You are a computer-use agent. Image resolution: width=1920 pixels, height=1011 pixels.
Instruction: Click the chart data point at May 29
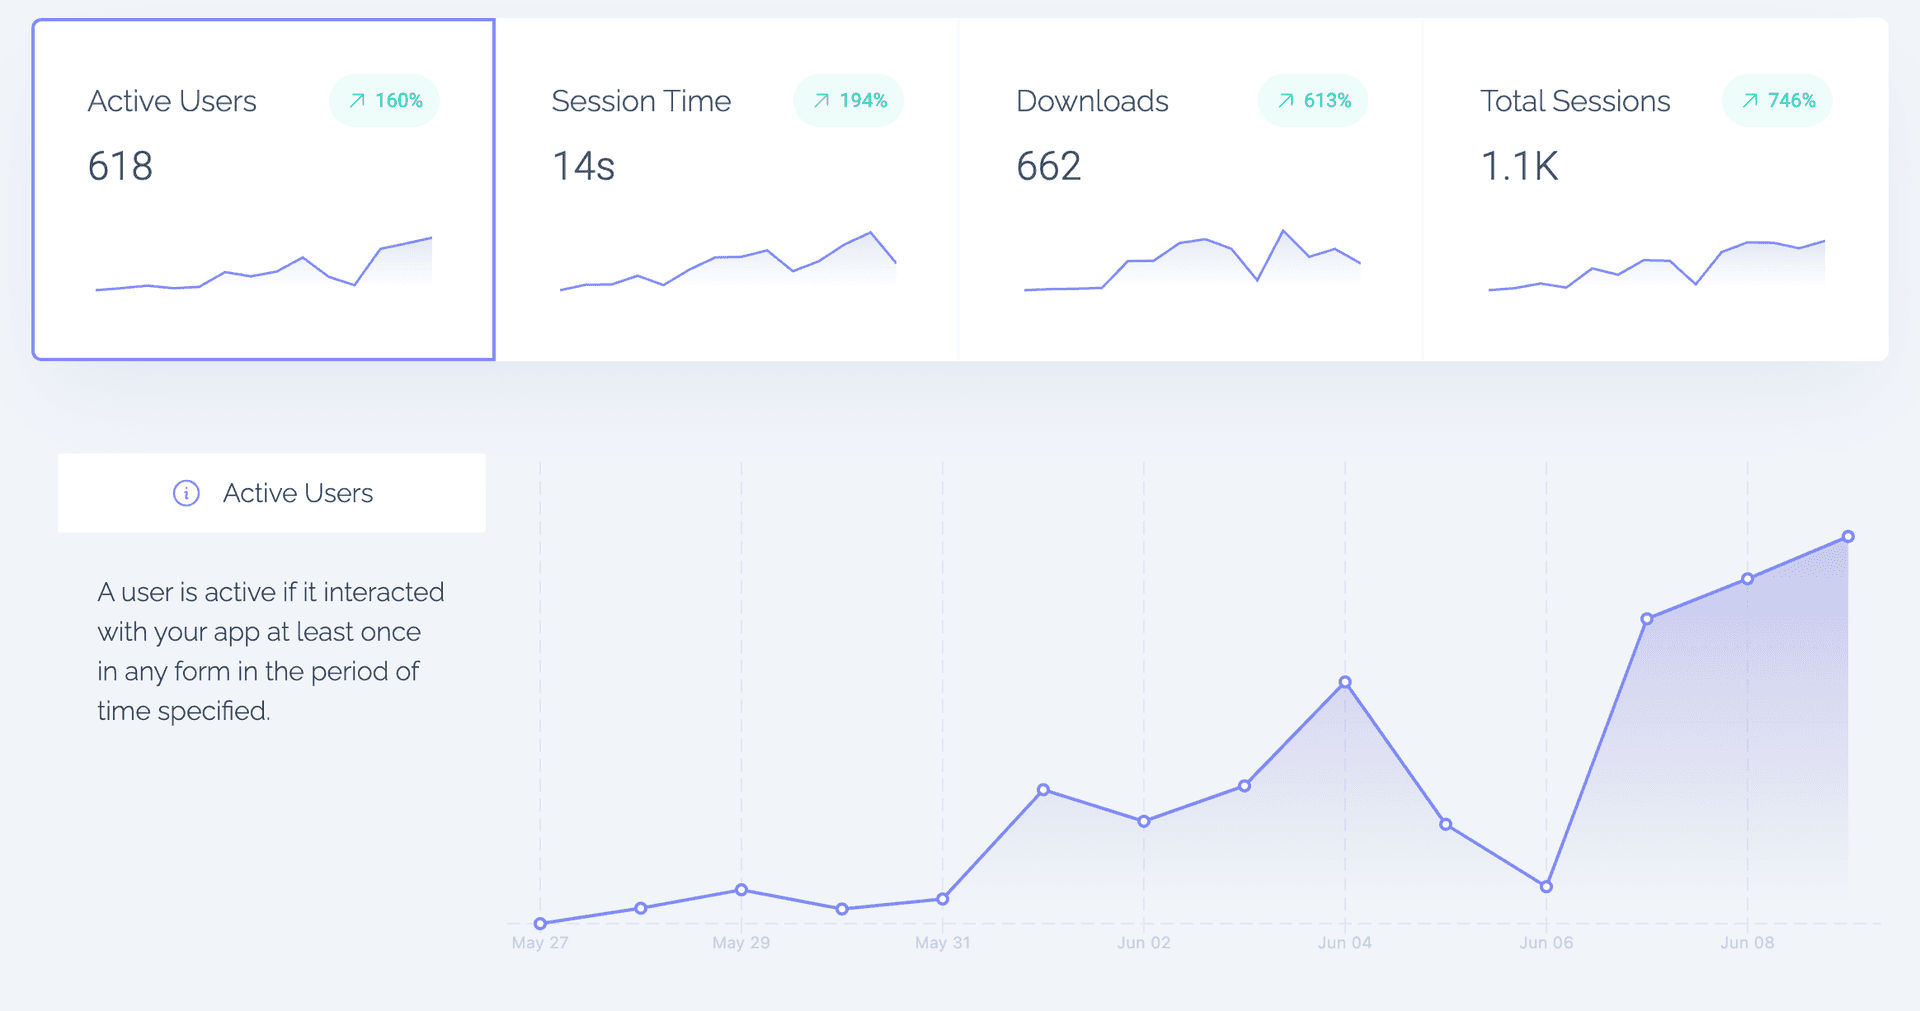tap(741, 890)
